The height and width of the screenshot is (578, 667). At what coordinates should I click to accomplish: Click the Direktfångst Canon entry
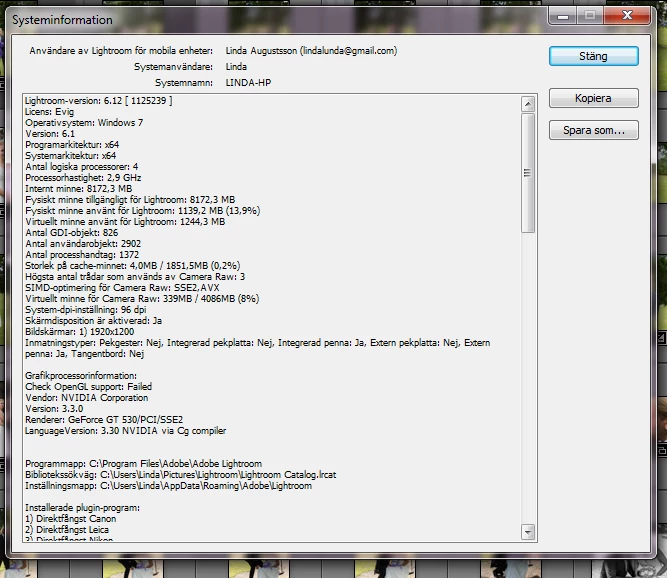pos(71,519)
